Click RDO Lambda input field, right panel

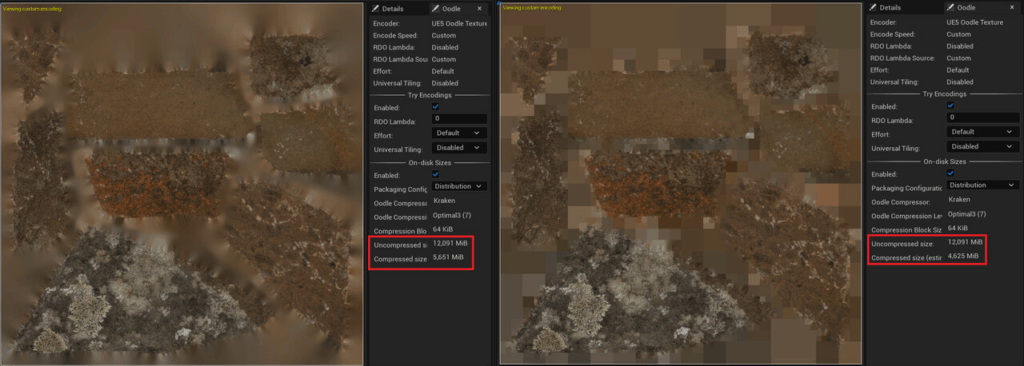[x=982, y=117]
